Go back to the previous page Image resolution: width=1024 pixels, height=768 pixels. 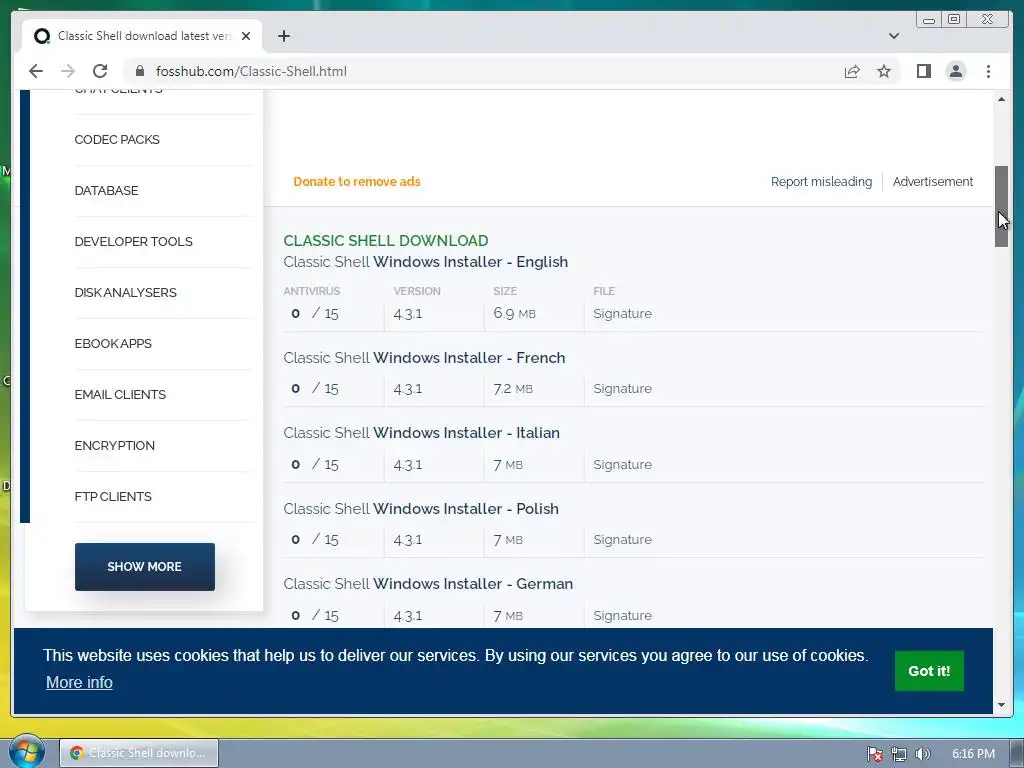click(x=36, y=71)
